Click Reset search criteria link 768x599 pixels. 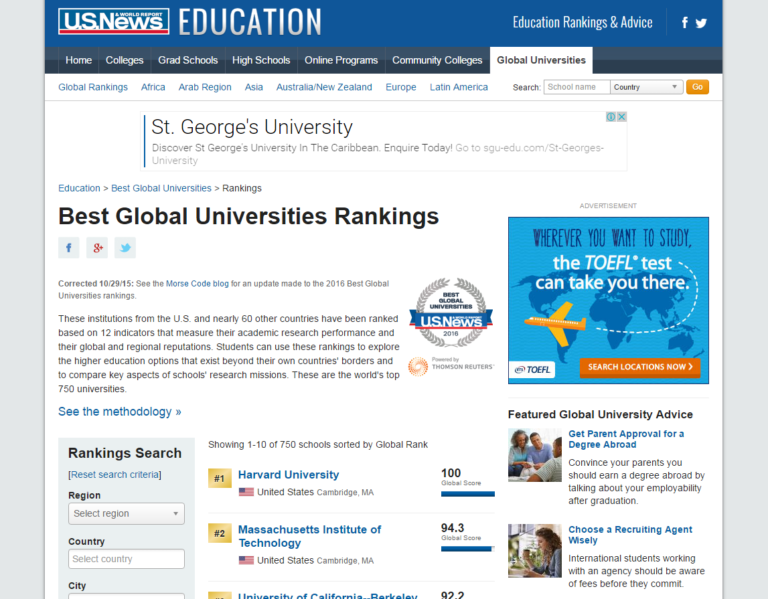click(115, 475)
